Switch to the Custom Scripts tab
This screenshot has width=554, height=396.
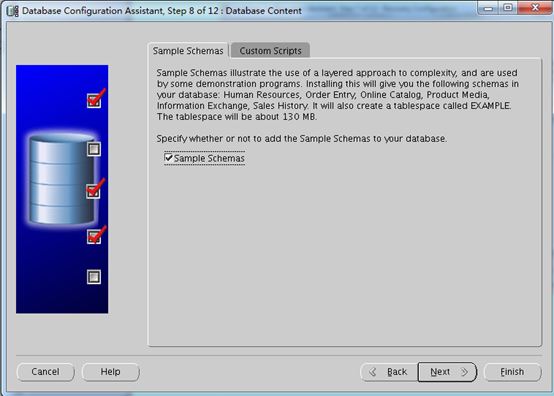pos(271,51)
